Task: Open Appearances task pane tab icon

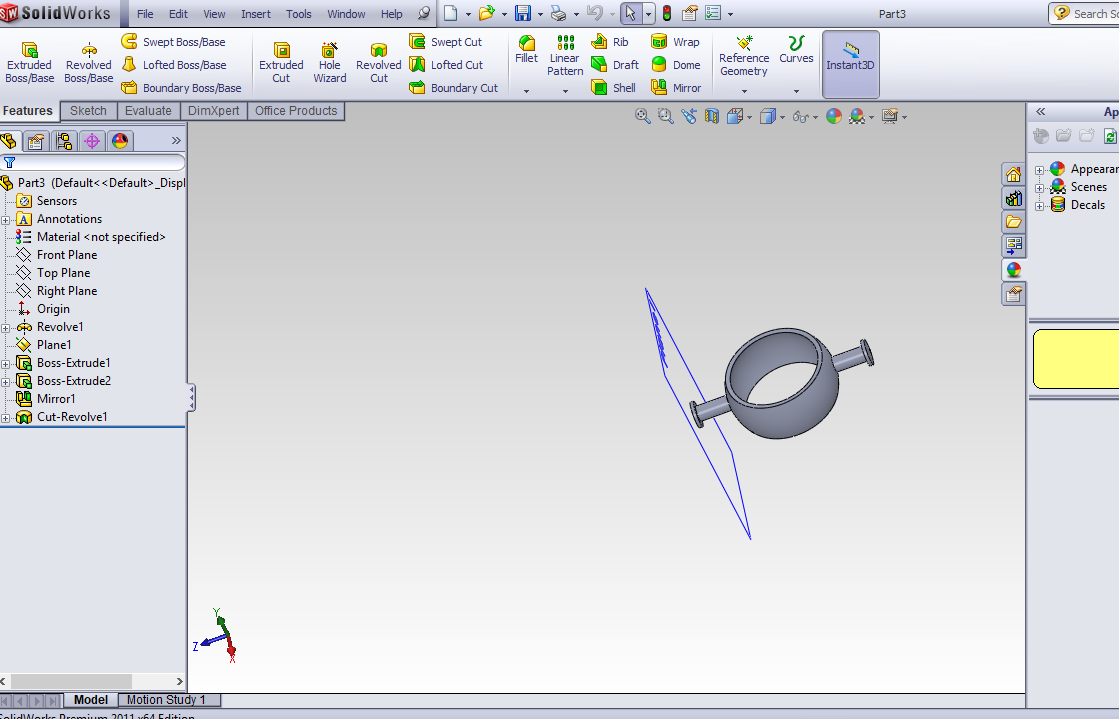Action: click(1013, 270)
